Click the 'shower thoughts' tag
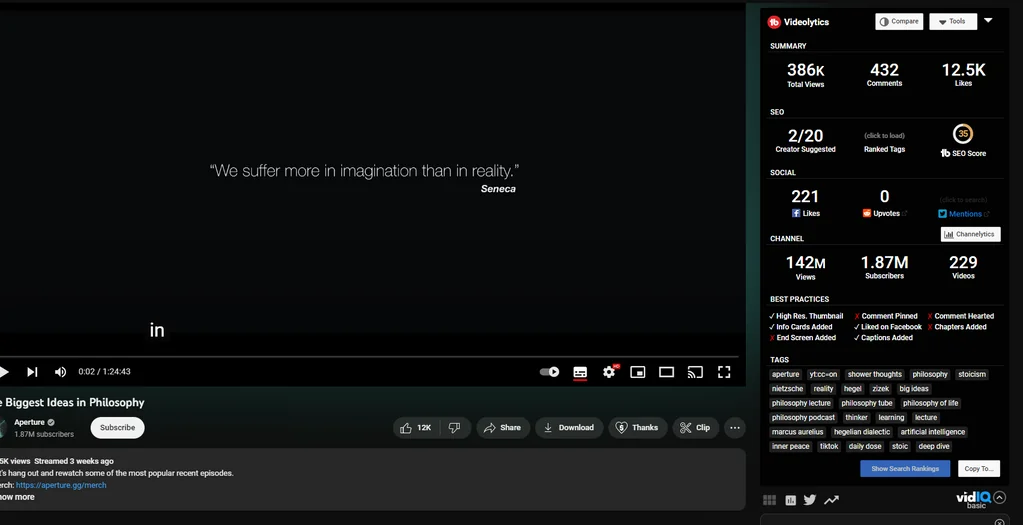This screenshot has width=1023, height=525. (874, 374)
